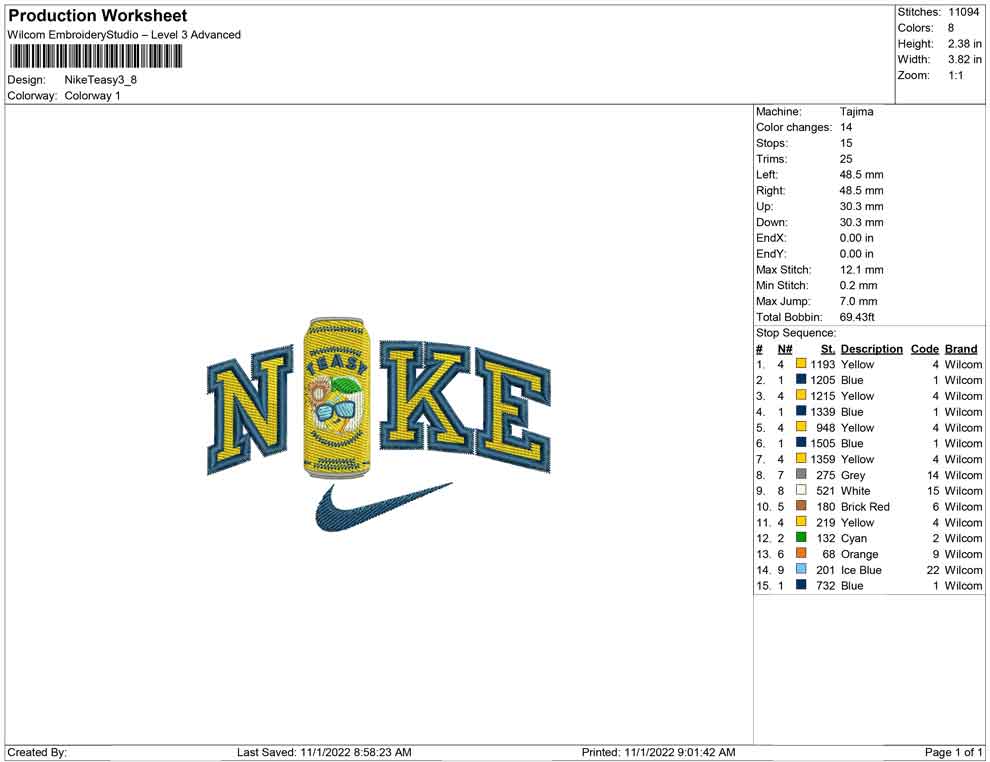Click the 'Orange' description in row 13
990x762 pixels.
(859, 554)
